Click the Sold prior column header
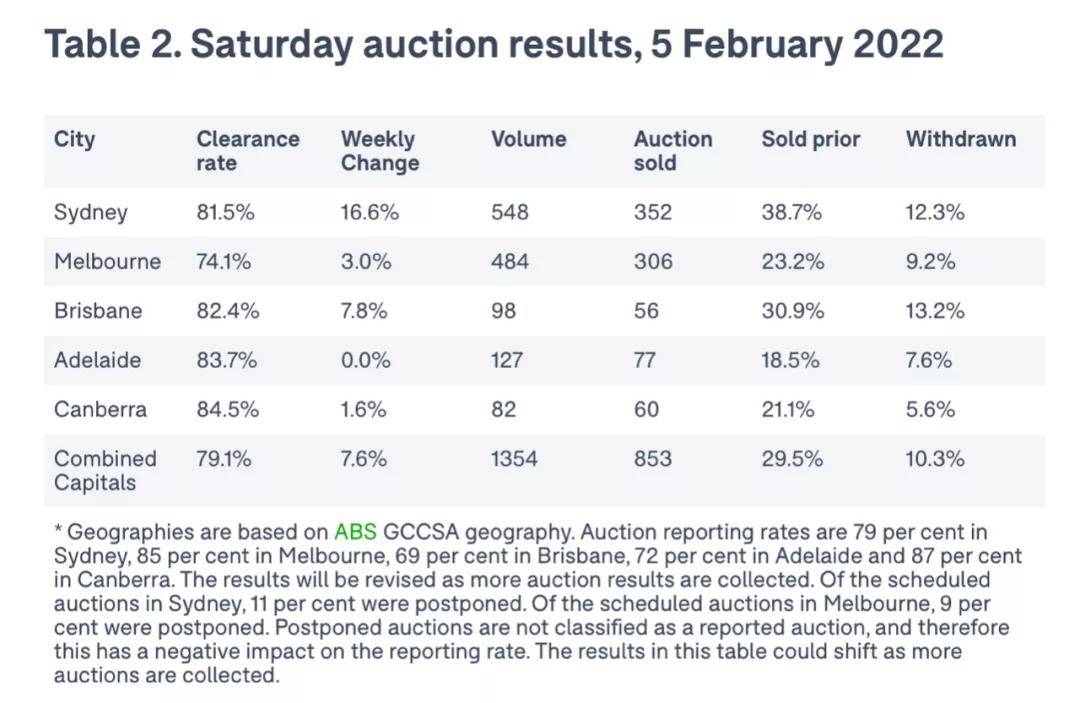 point(810,139)
